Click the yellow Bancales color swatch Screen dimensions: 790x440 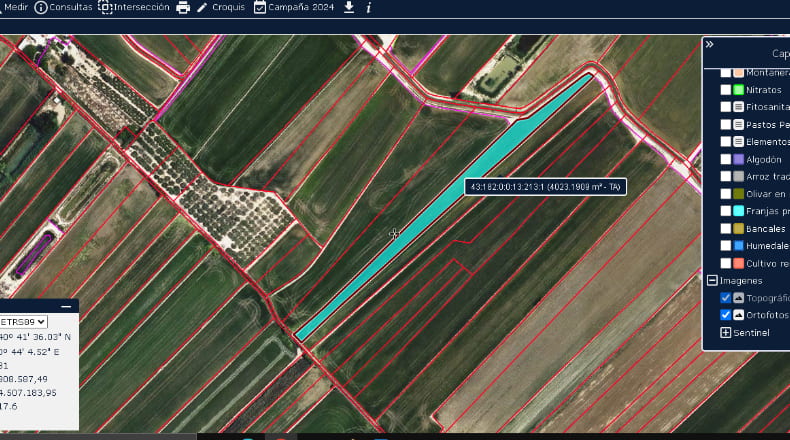[739, 228]
